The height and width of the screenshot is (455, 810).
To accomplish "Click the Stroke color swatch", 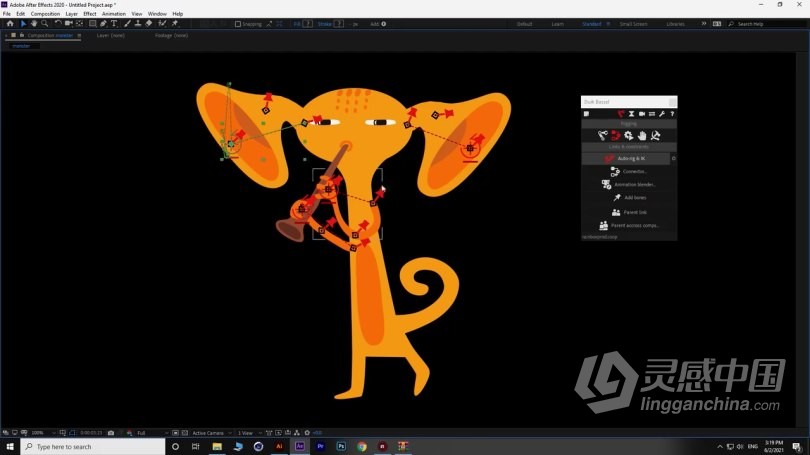I will click(x=338, y=24).
